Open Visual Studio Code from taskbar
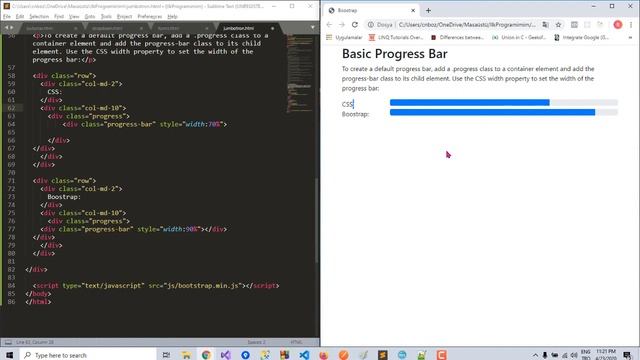The image size is (640, 360). click(304, 355)
